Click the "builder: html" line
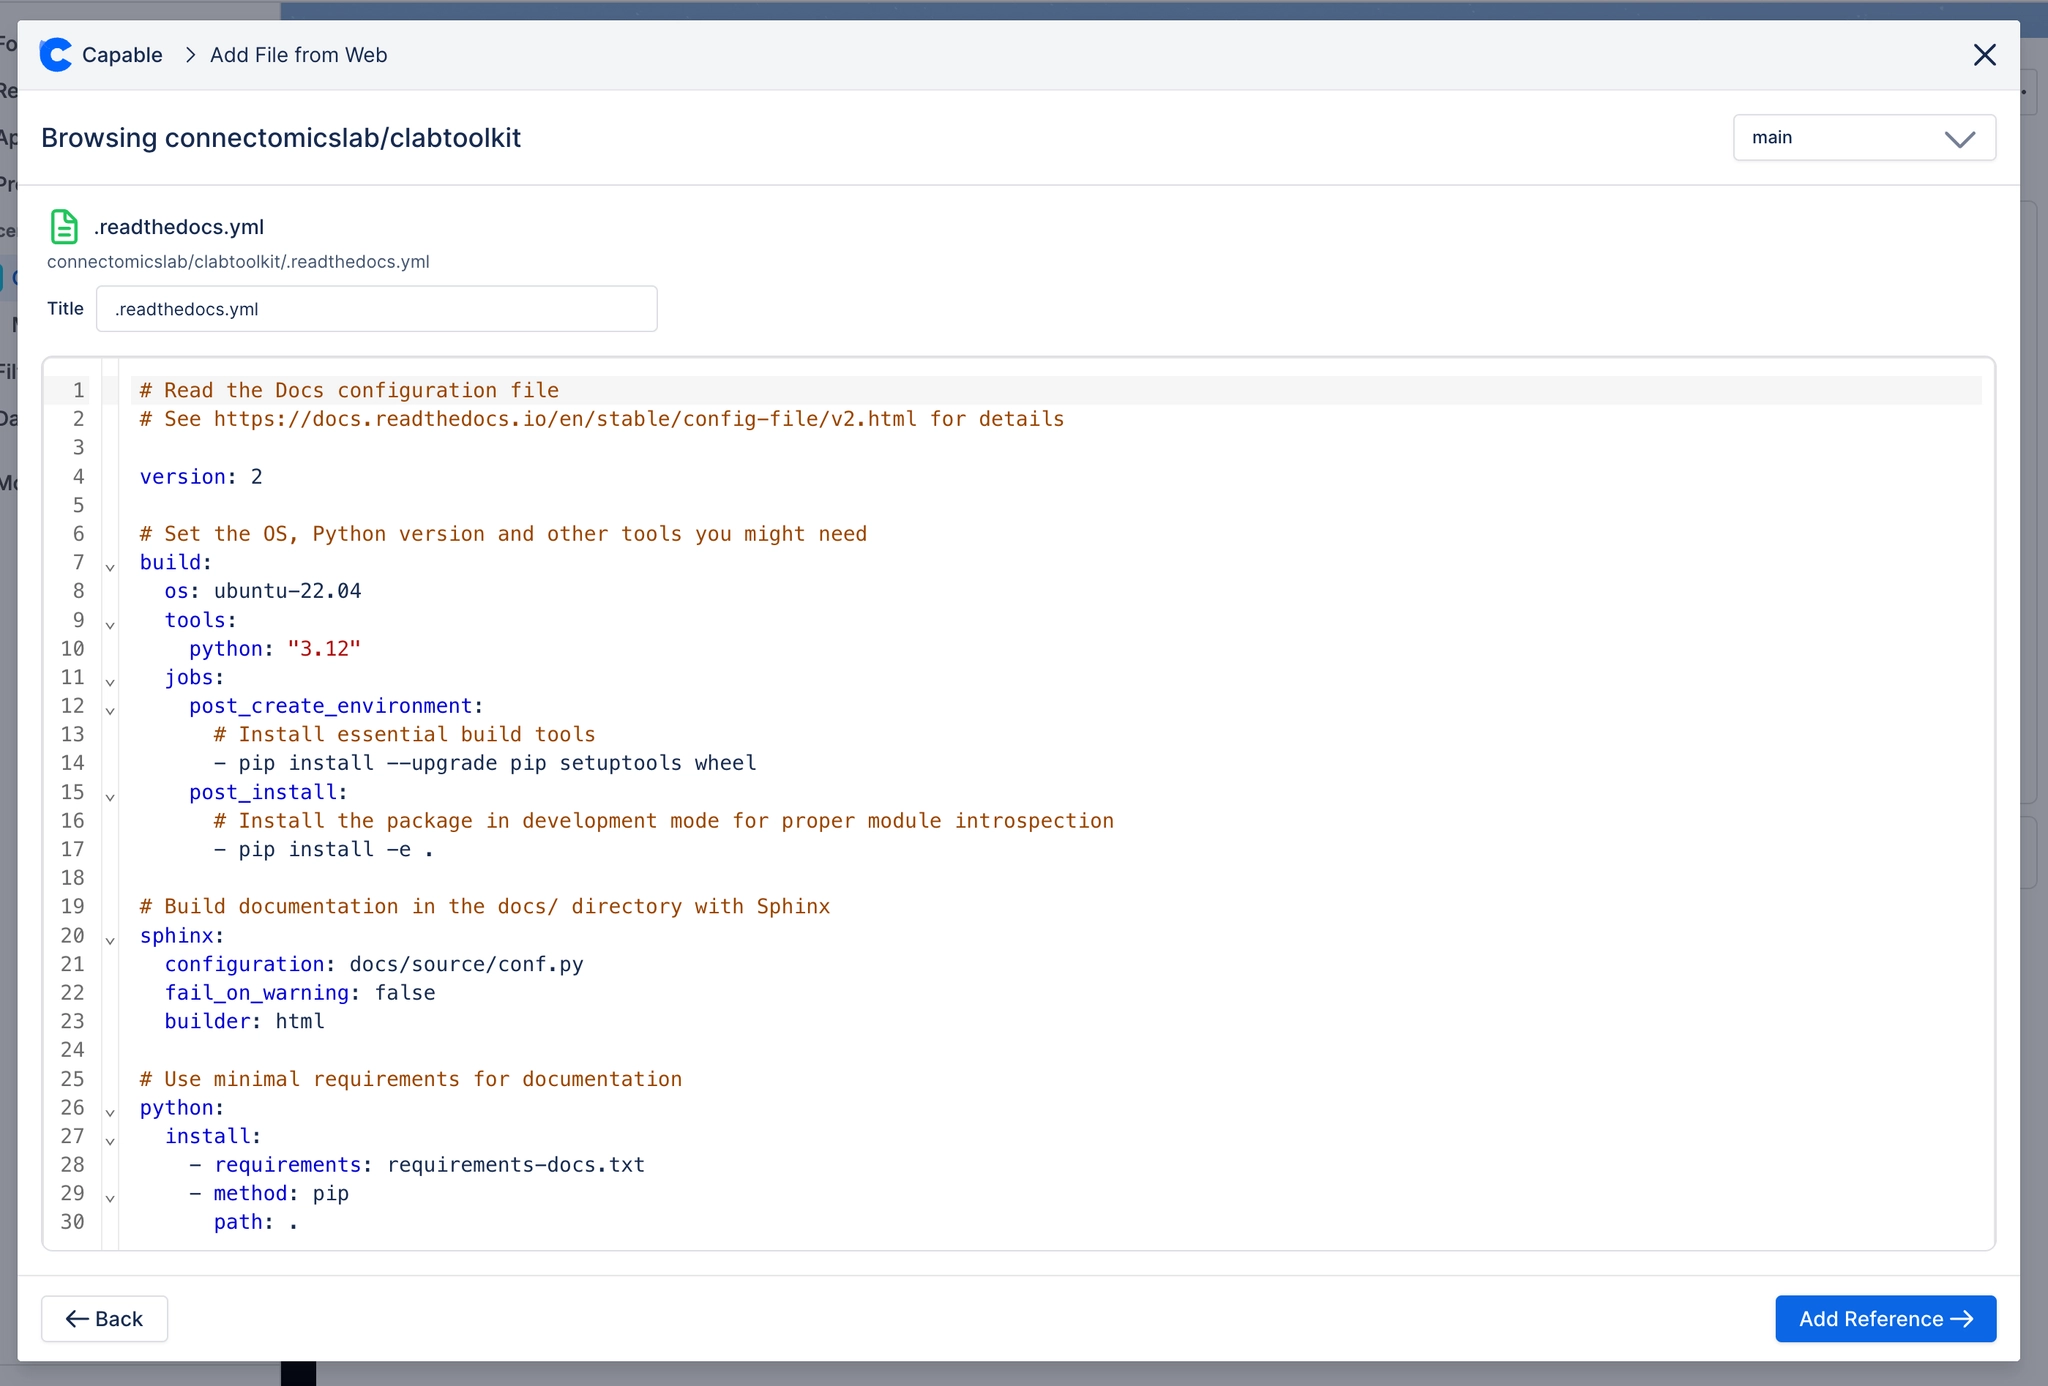 point(245,1021)
